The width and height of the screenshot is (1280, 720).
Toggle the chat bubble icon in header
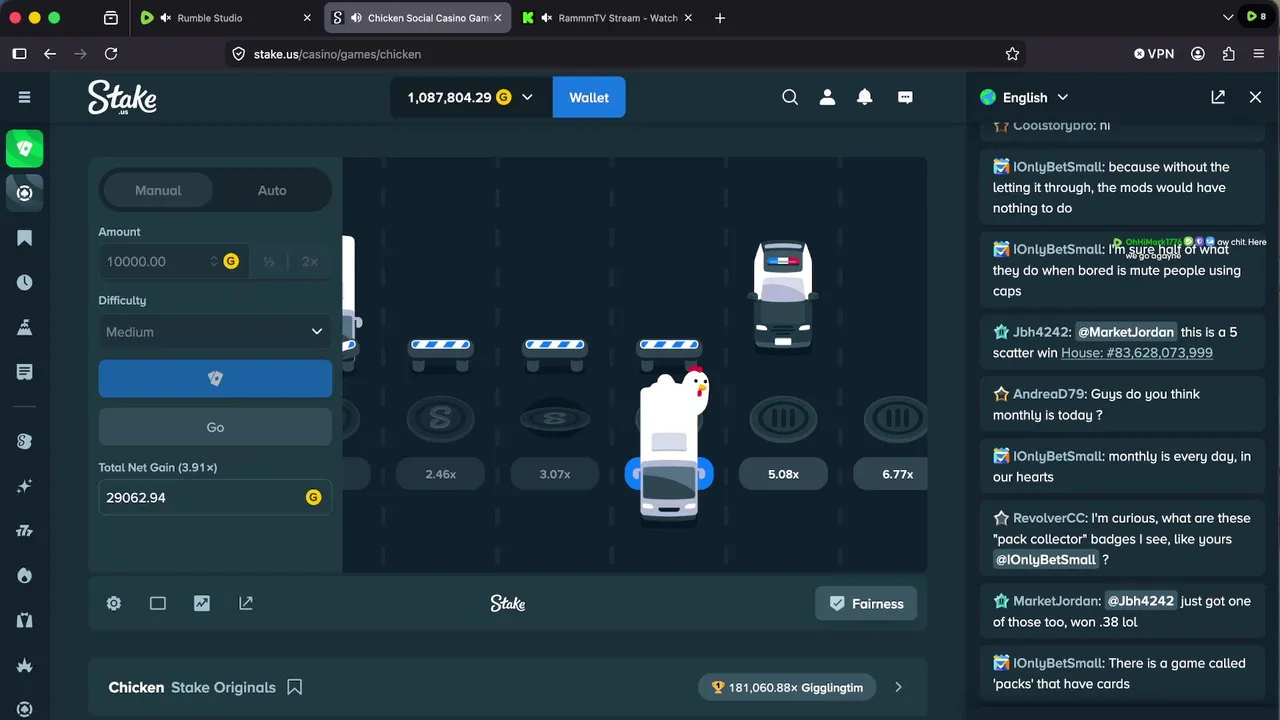click(x=905, y=97)
